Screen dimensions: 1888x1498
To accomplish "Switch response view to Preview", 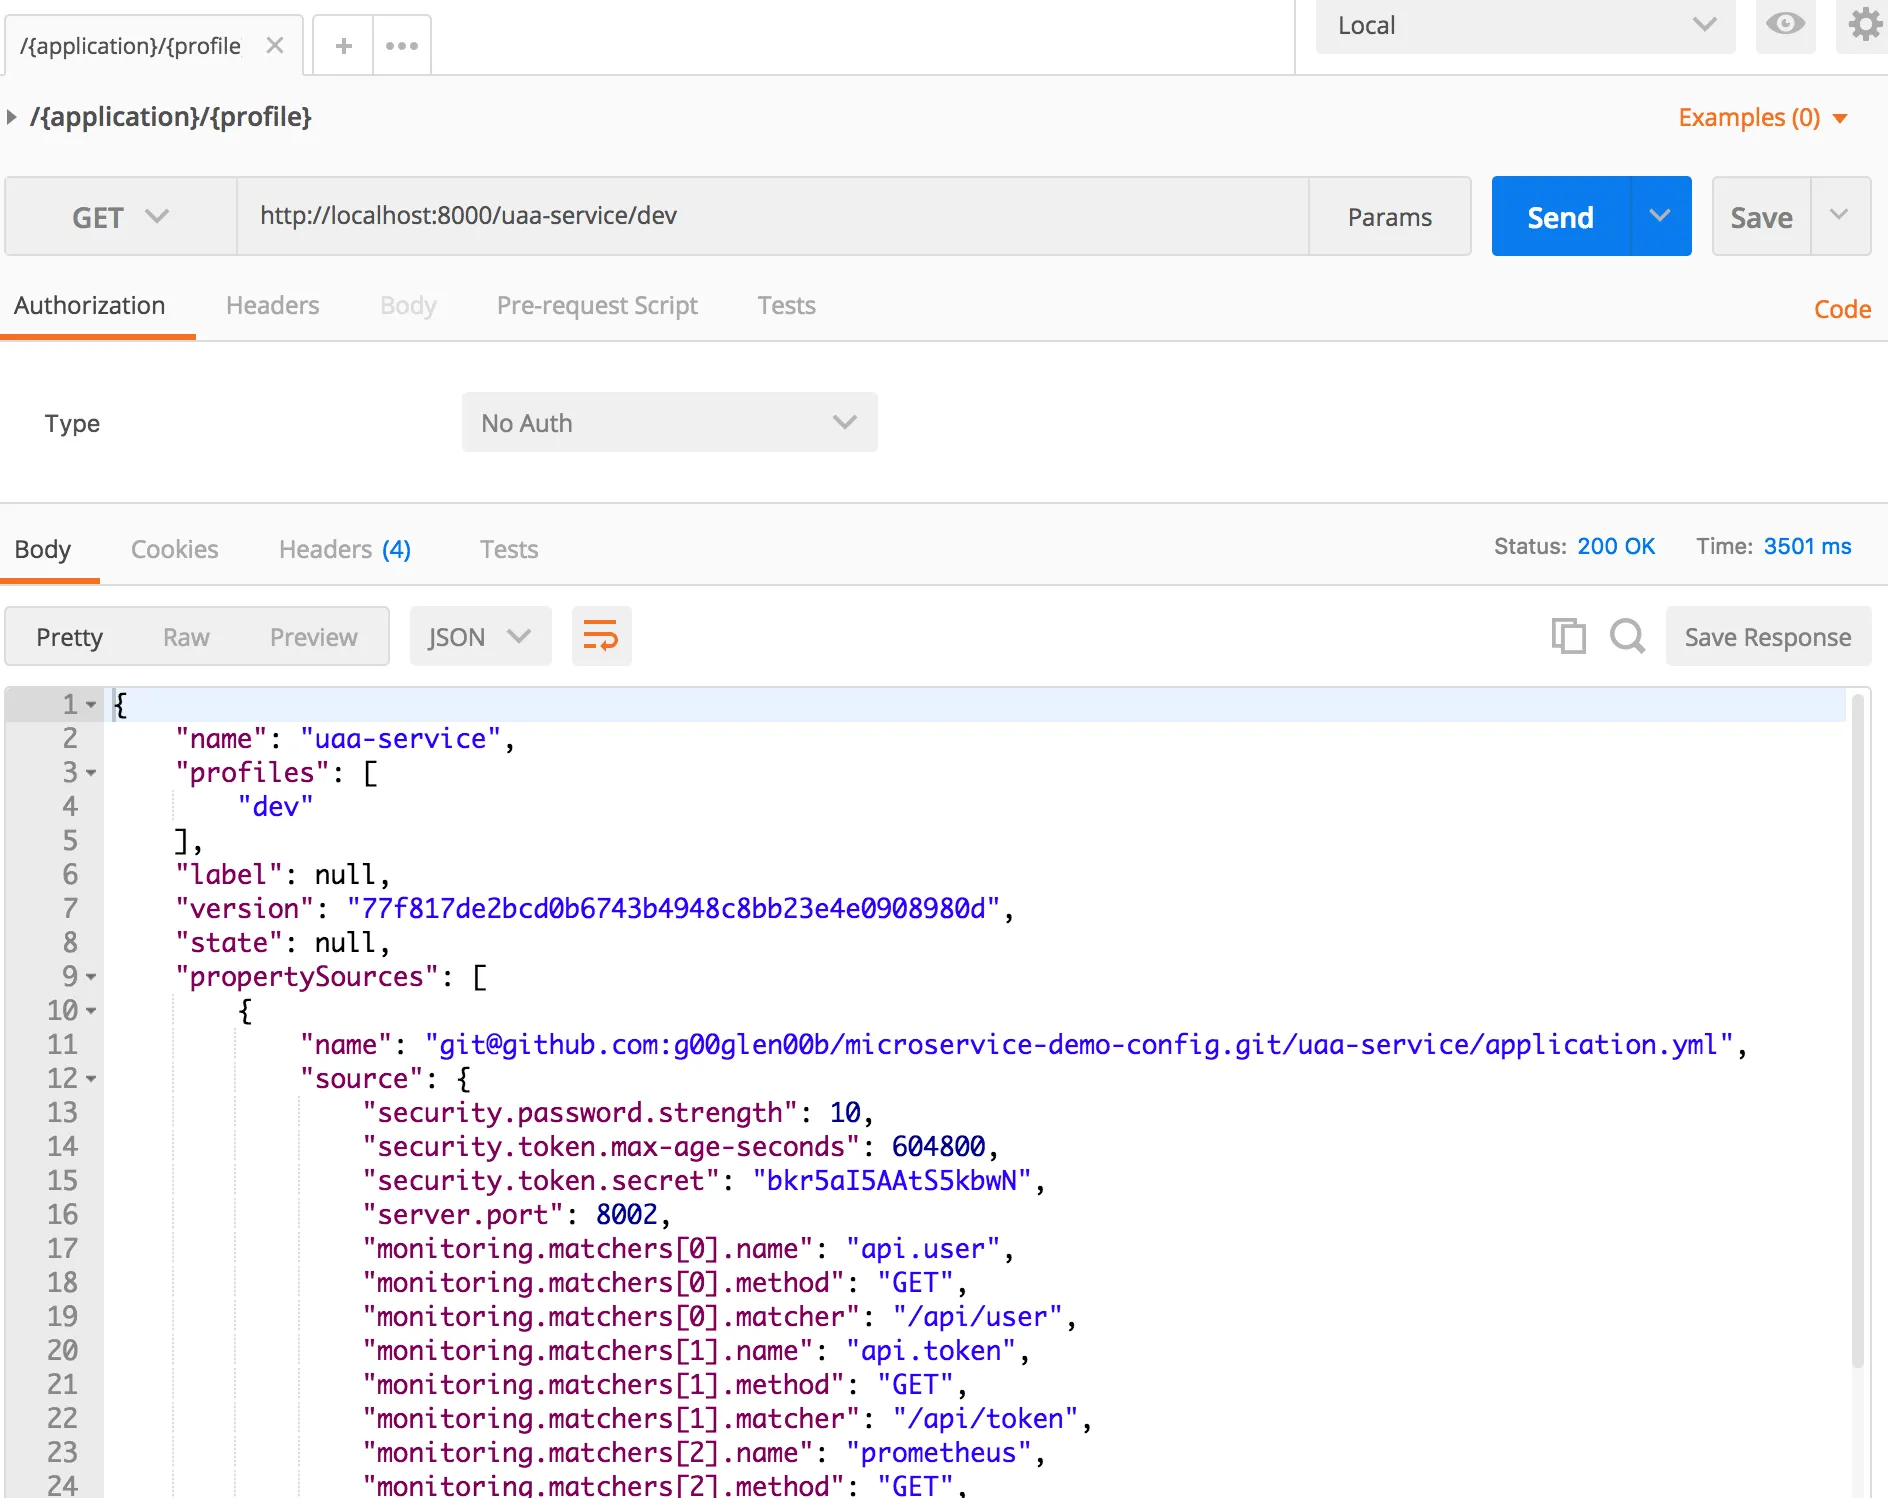I will 313,637.
